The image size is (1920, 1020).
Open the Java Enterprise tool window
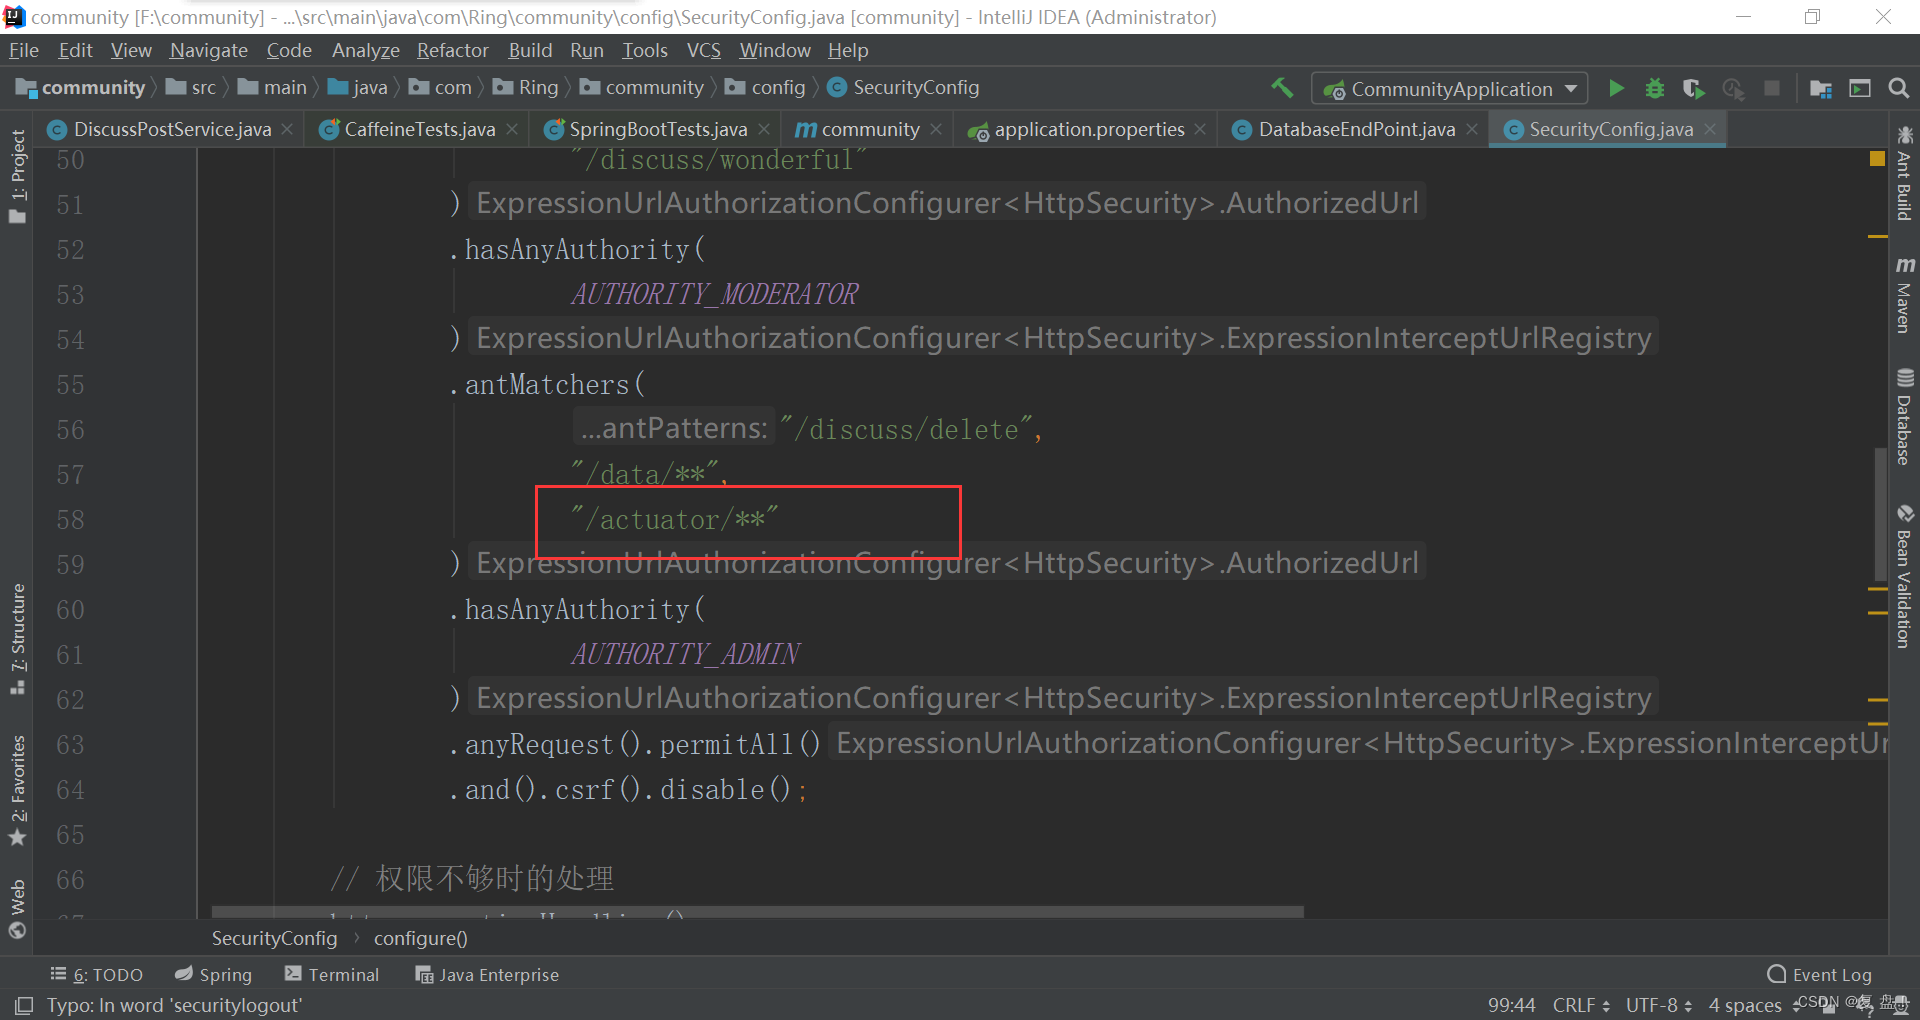click(x=487, y=974)
